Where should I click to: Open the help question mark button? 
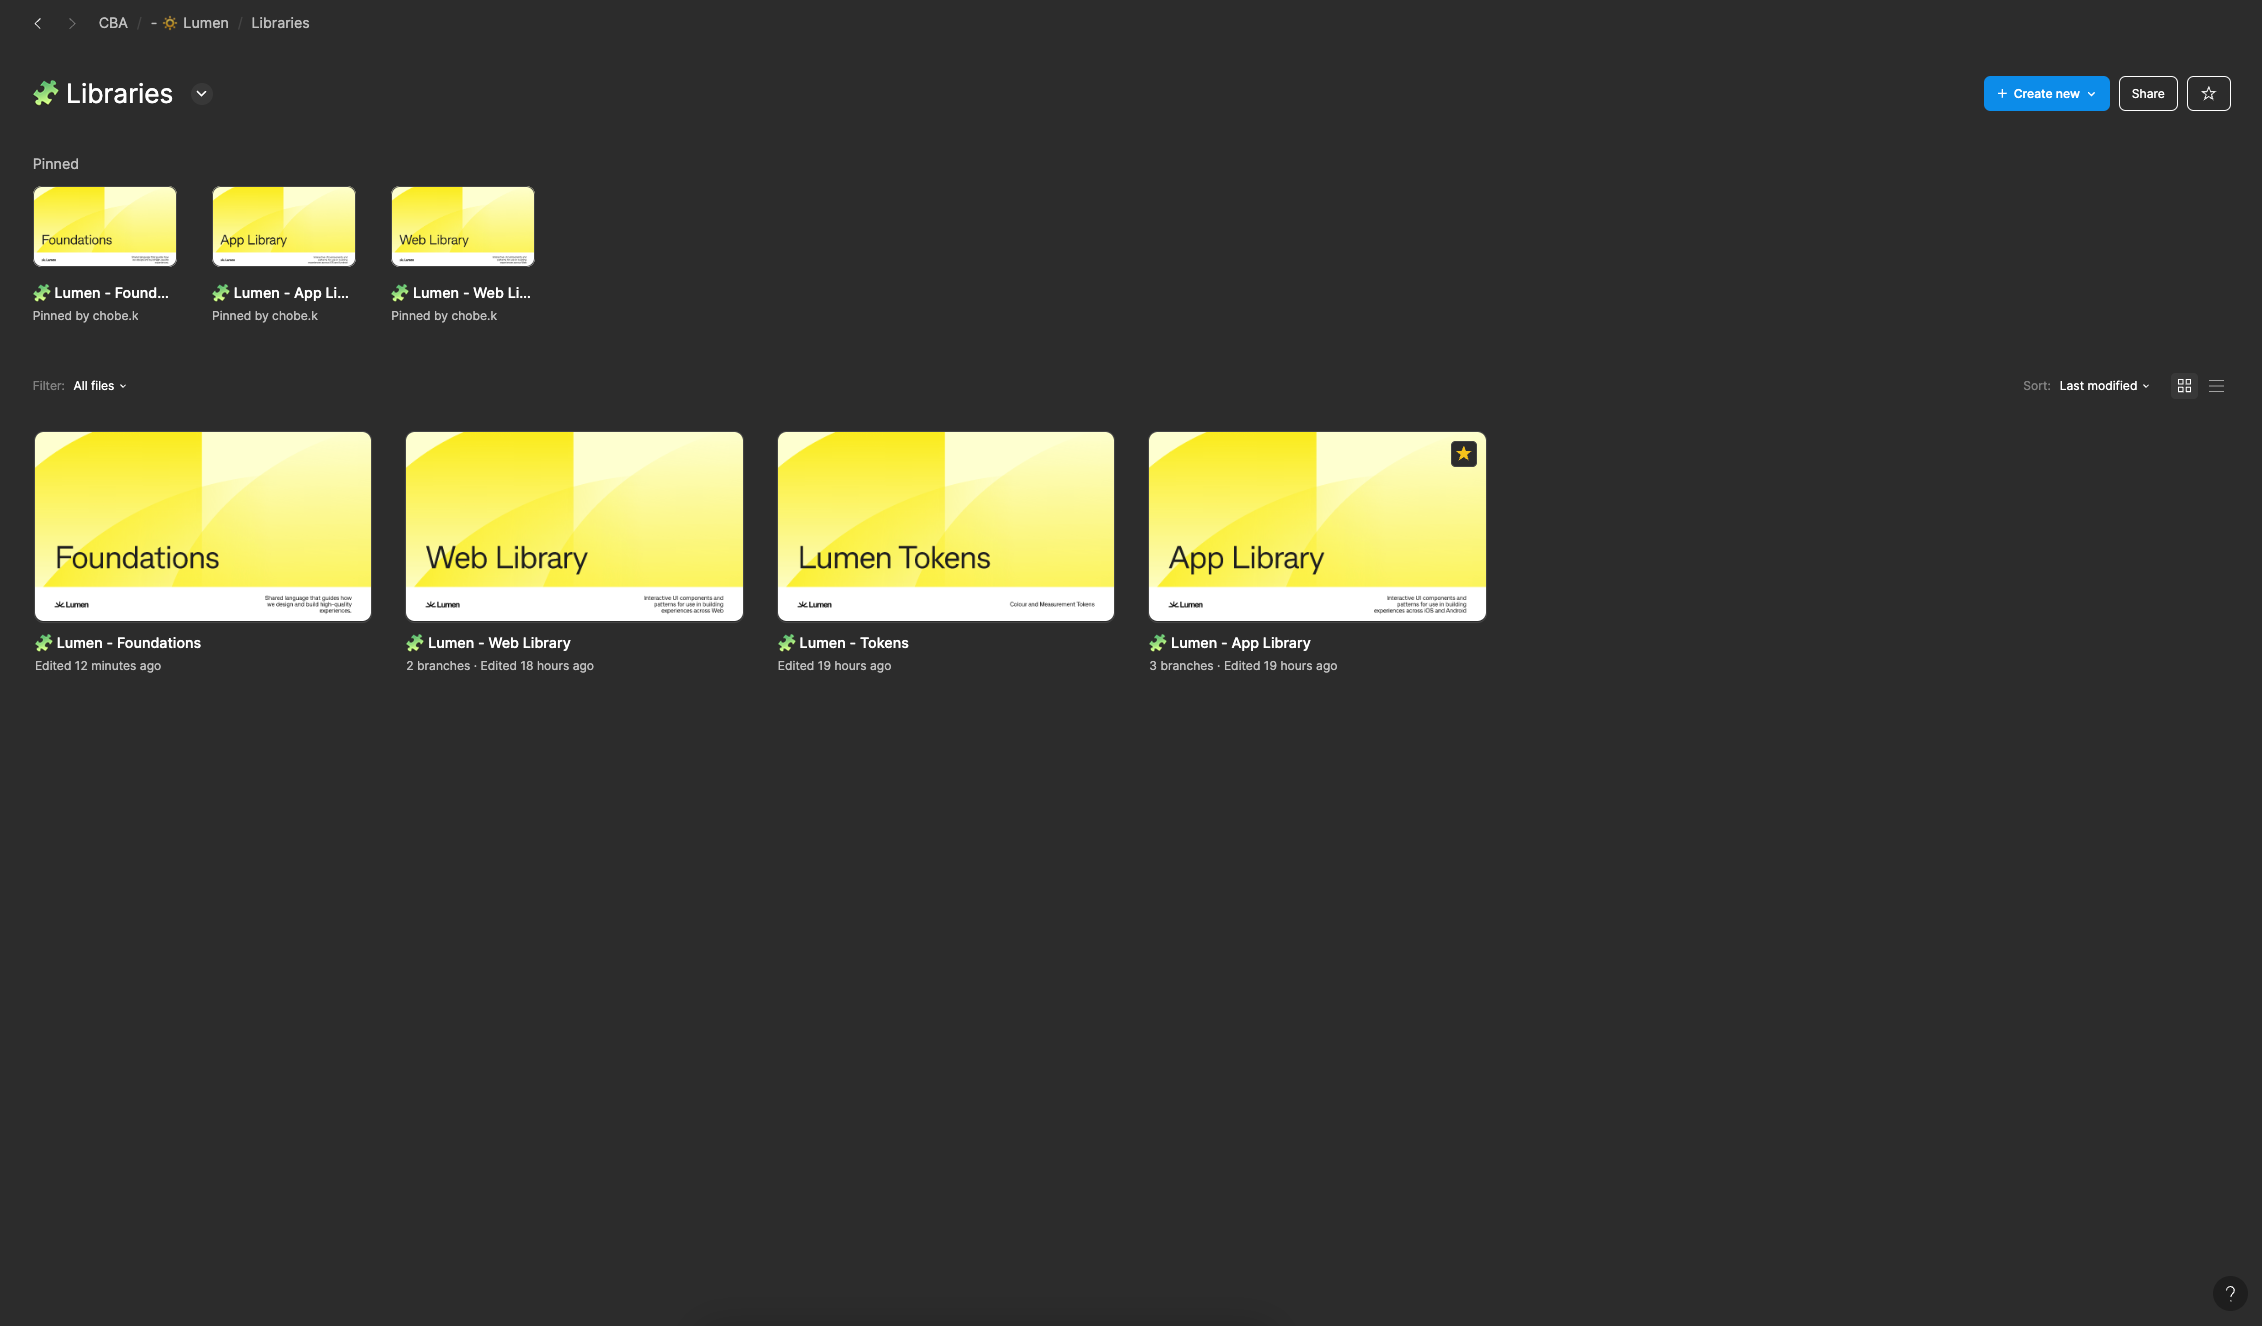[2229, 1293]
